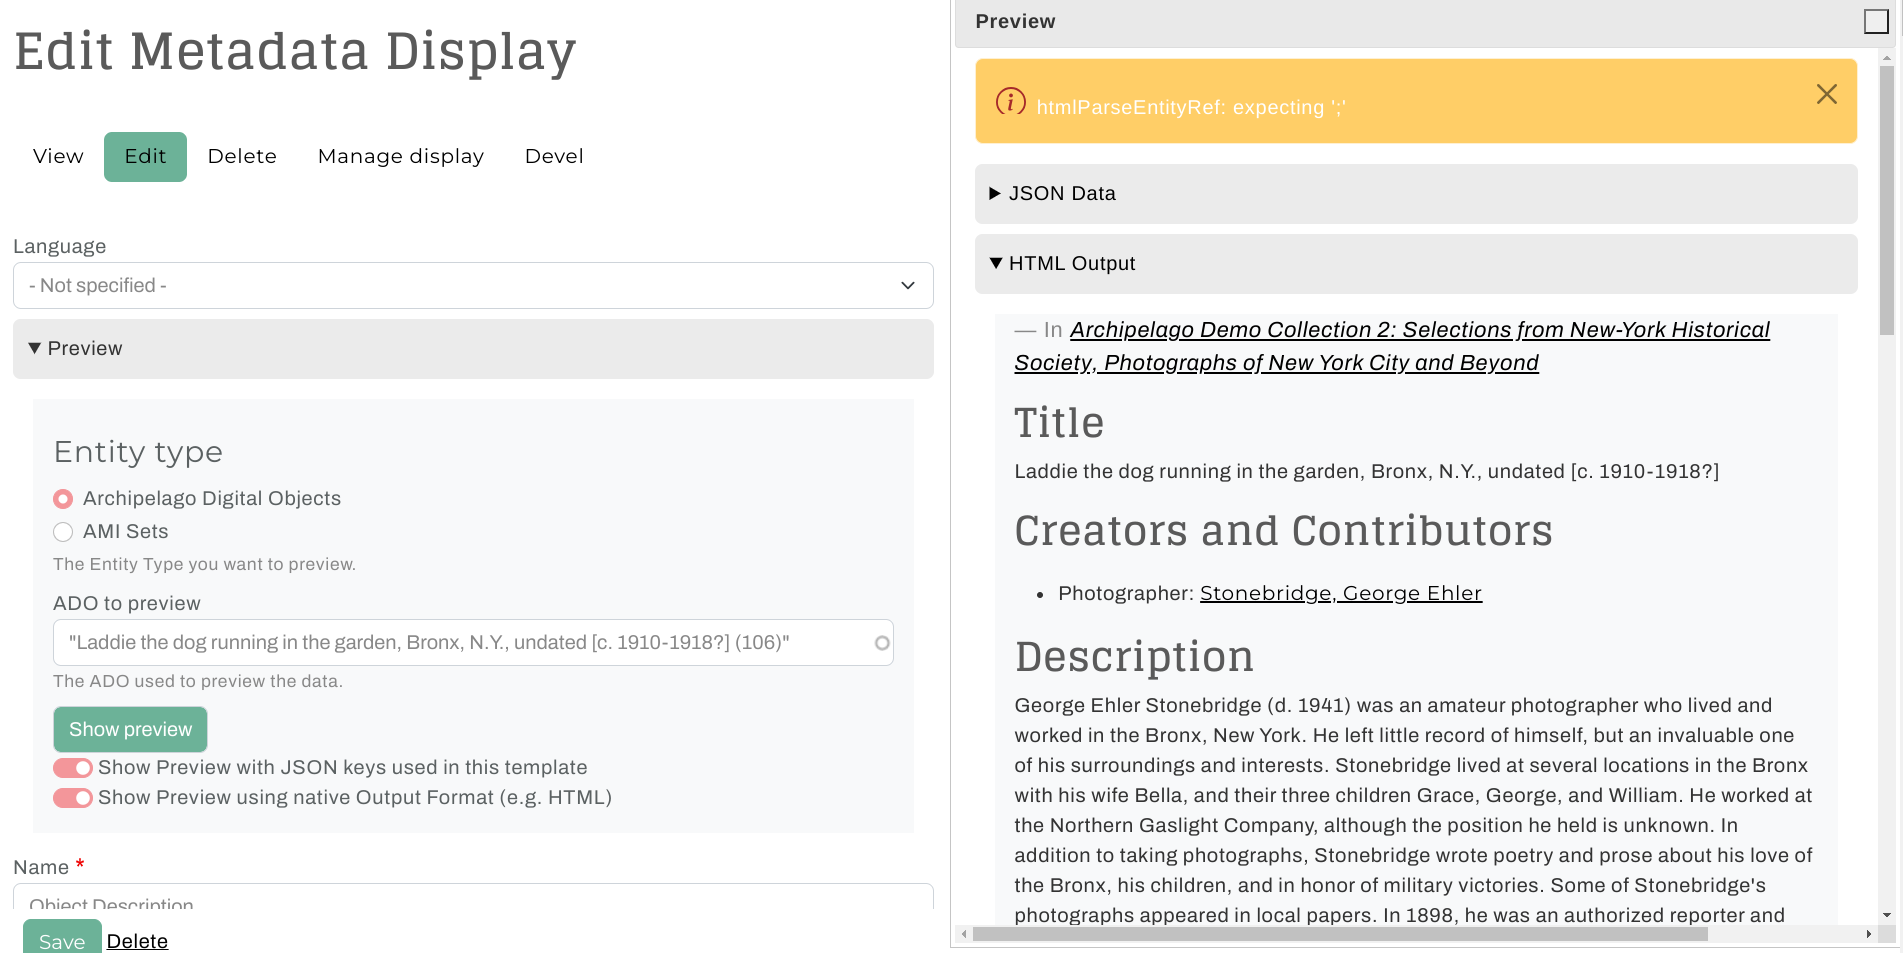Viewport: 1903px width, 953px height.
Task: Select the Archipelago Digital Objects radio button
Action: point(63,499)
